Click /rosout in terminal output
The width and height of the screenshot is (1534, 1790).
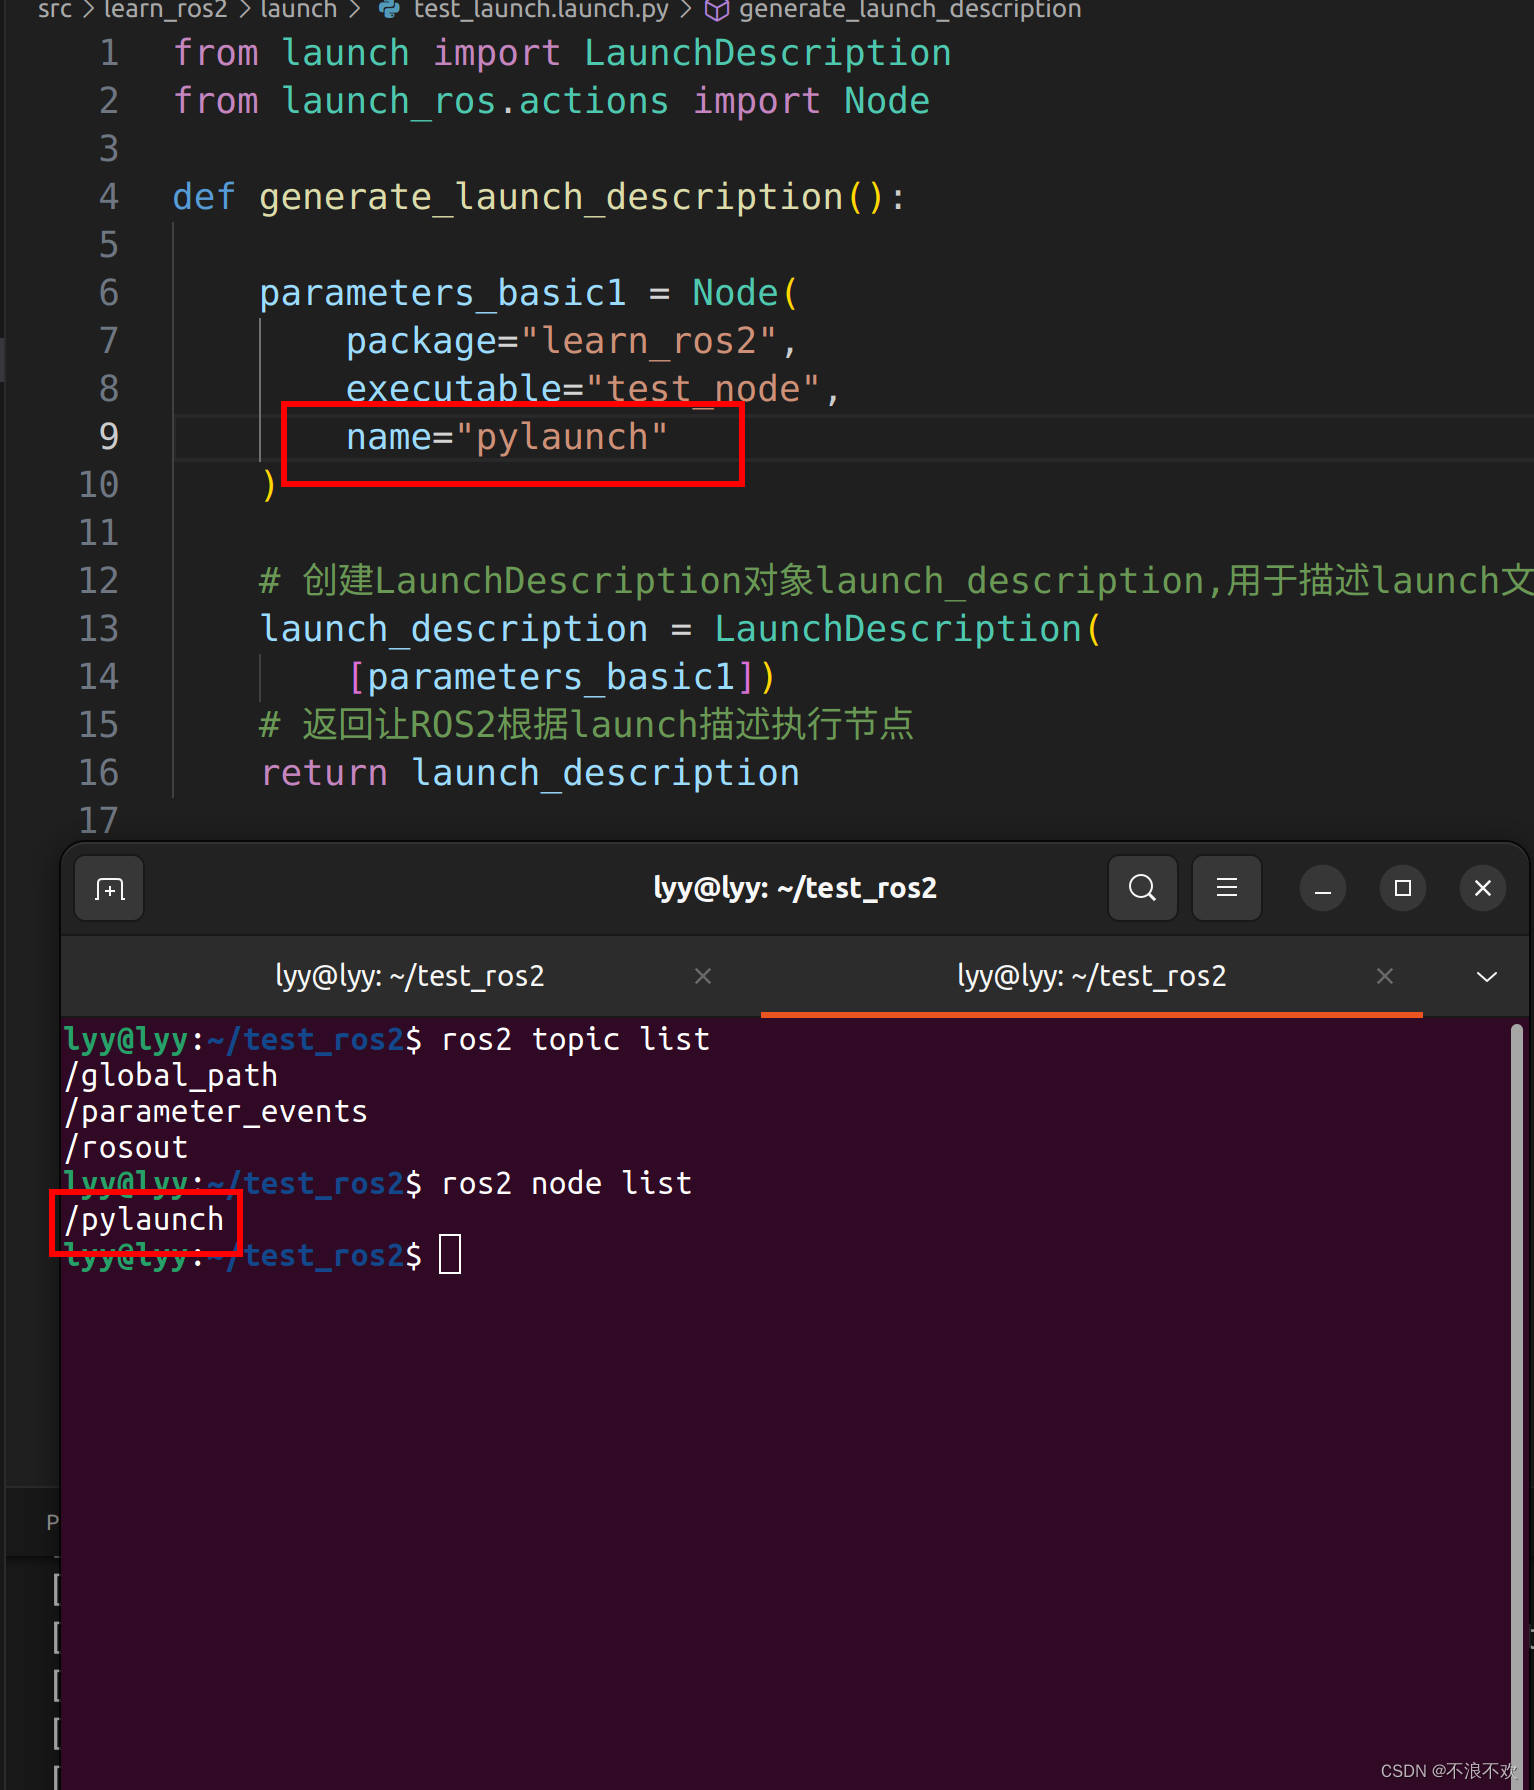(x=126, y=1148)
